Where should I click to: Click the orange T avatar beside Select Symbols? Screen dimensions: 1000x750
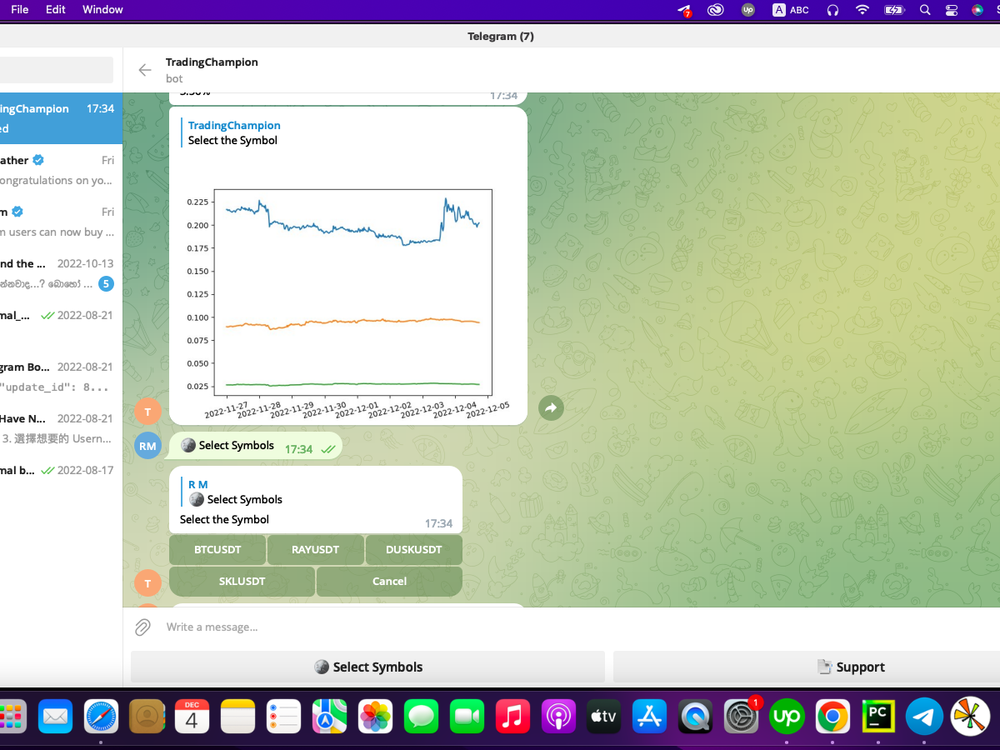click(x=147, y=582)
